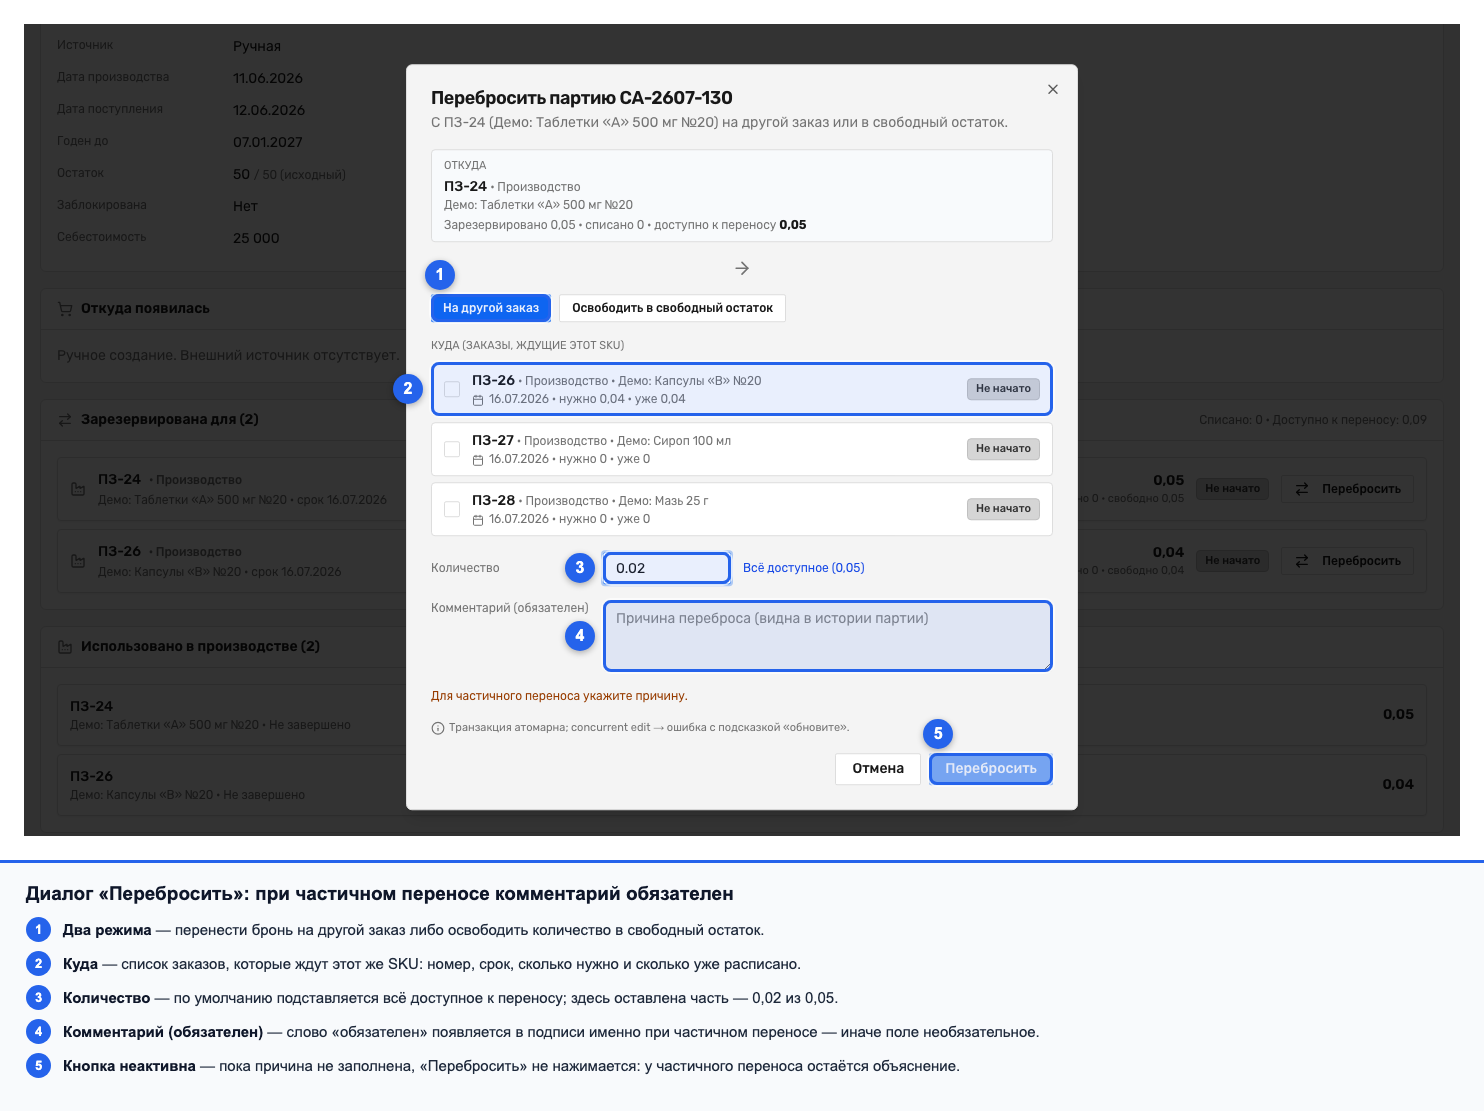Check the ПЗ-28 order checkbox

click(452, 509)
